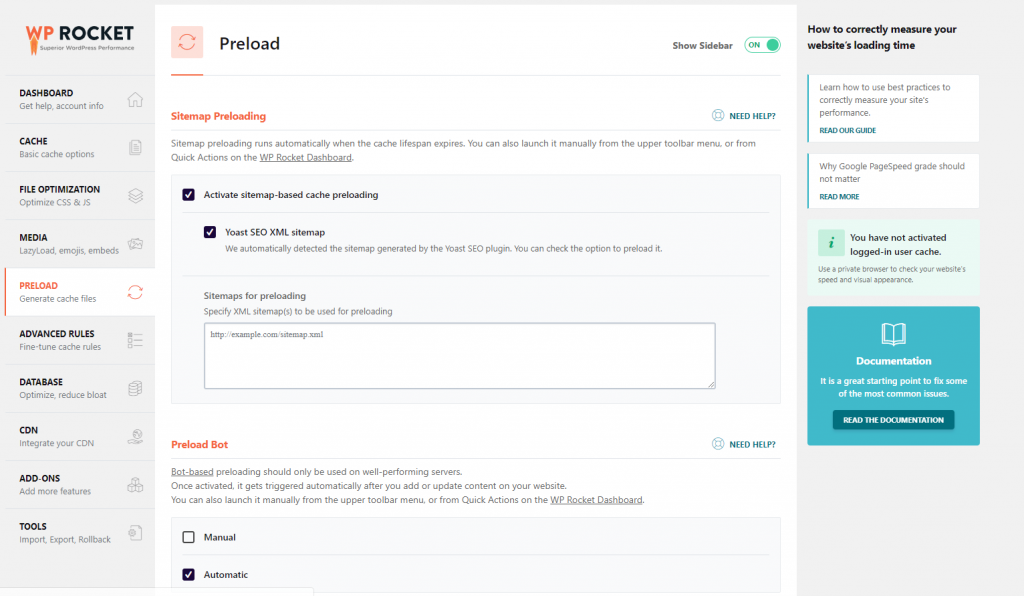Uncheck the Yoast SEO XML sitemap option

[x=210, y=232]
